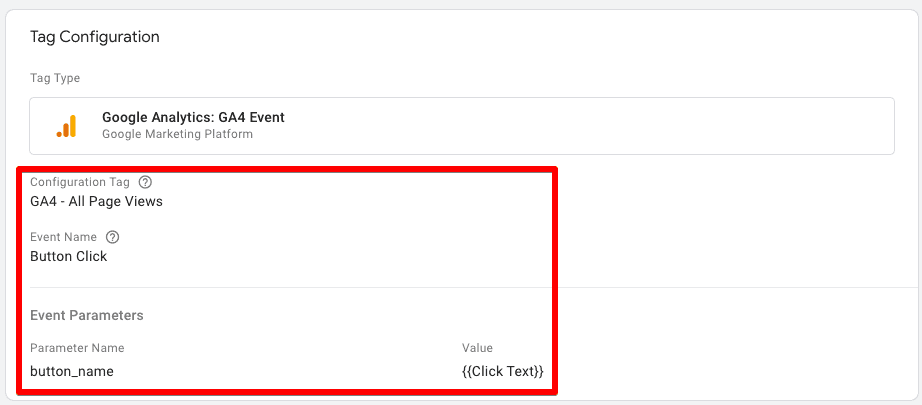Click empty area right of the tag type name

coord(588,126)
